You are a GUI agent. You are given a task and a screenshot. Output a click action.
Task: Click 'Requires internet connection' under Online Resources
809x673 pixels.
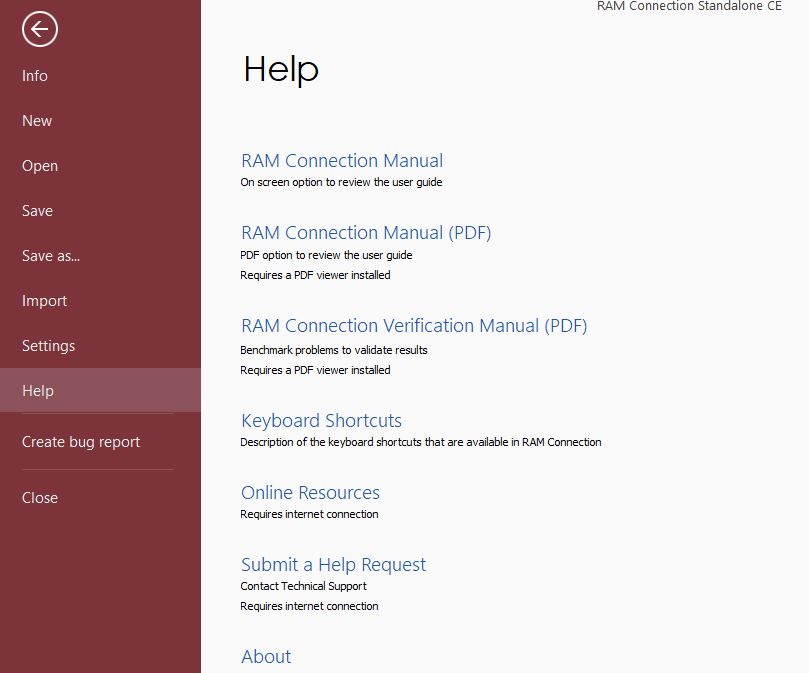point(309,514)
